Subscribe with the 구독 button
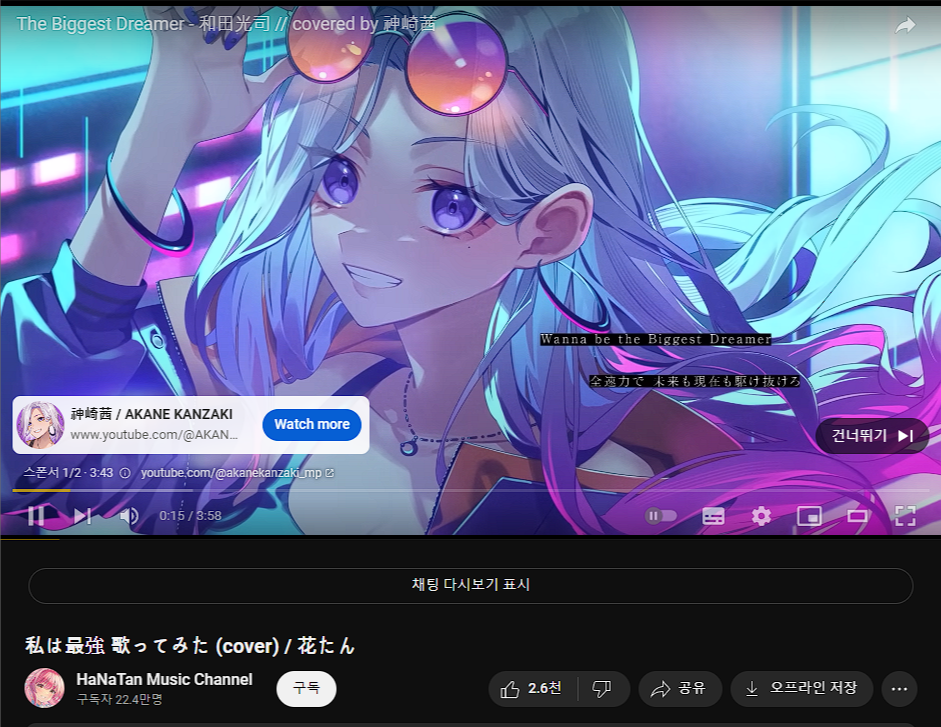This screenshot has height=727, width=941. tap(306, 689)
